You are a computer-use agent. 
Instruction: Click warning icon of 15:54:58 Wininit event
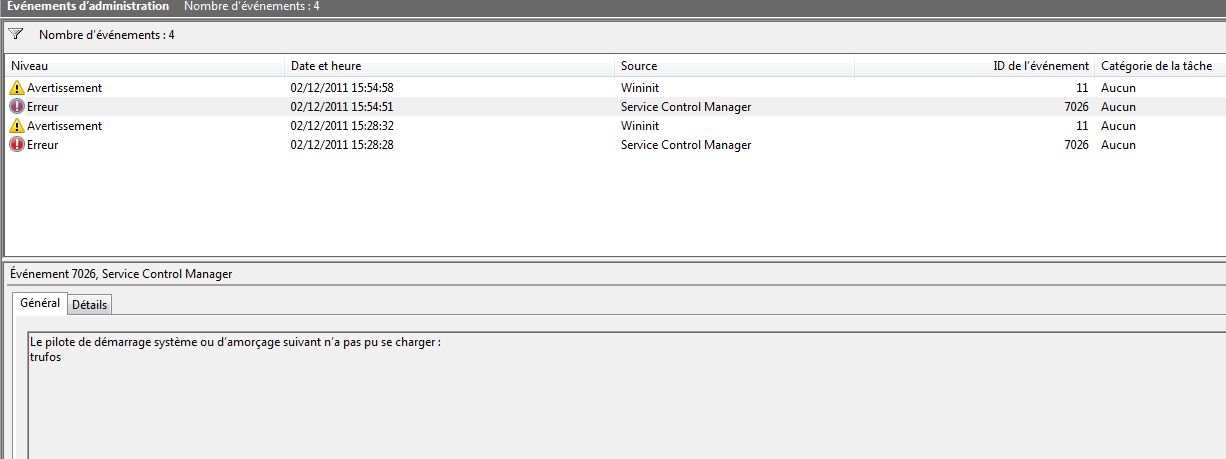click(x=16, y=88)
